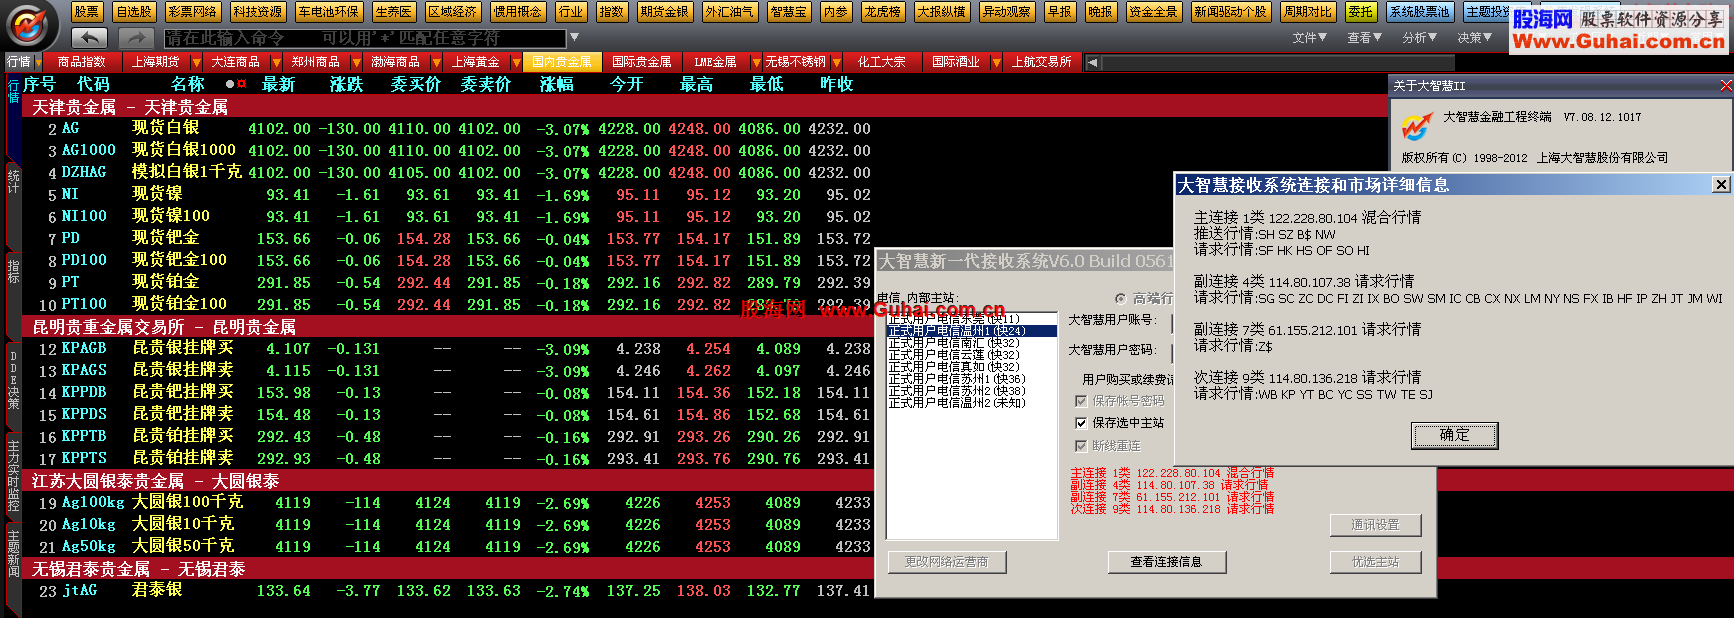Go forward with the right arrow button
The width and height of the screenshot is (1734, 618).
click(x=135, y=37)
